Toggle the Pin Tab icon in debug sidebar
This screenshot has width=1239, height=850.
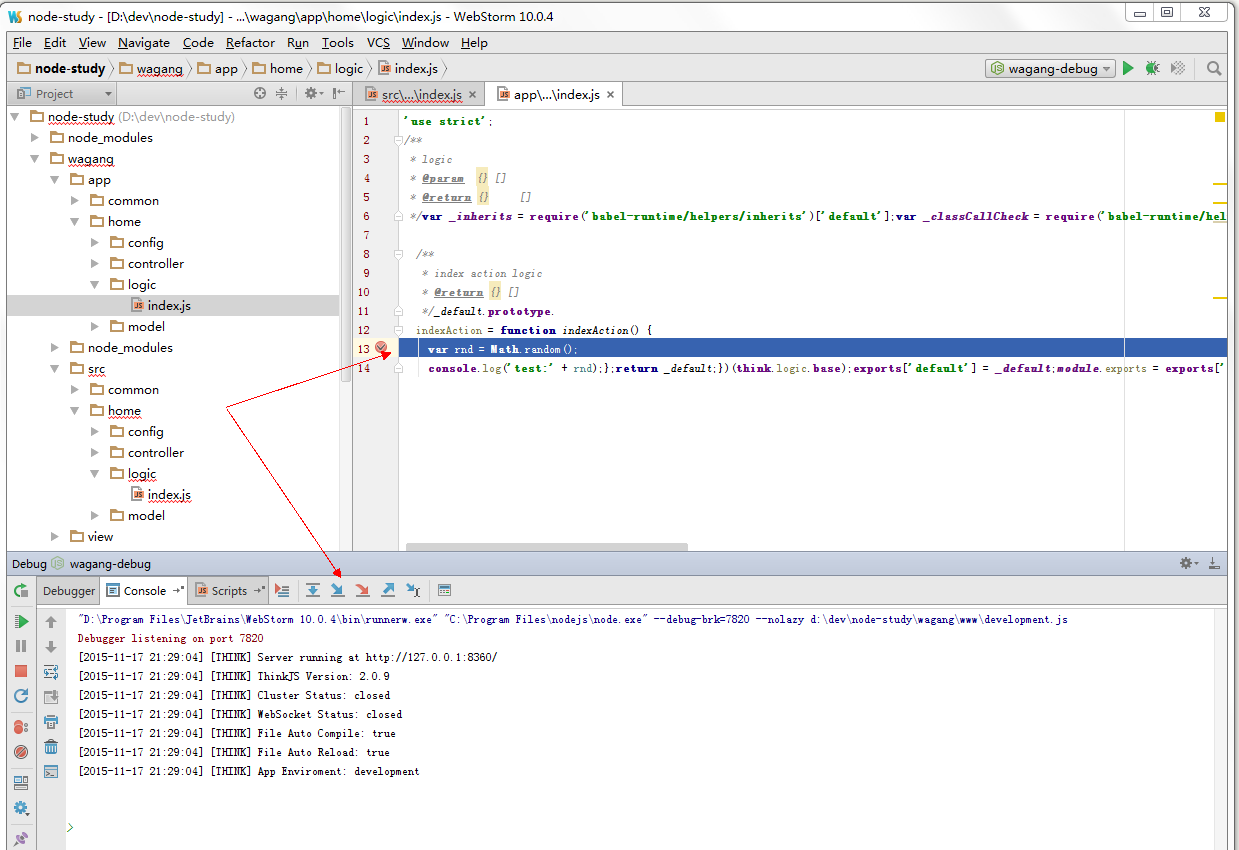click(x=21, y=838)
